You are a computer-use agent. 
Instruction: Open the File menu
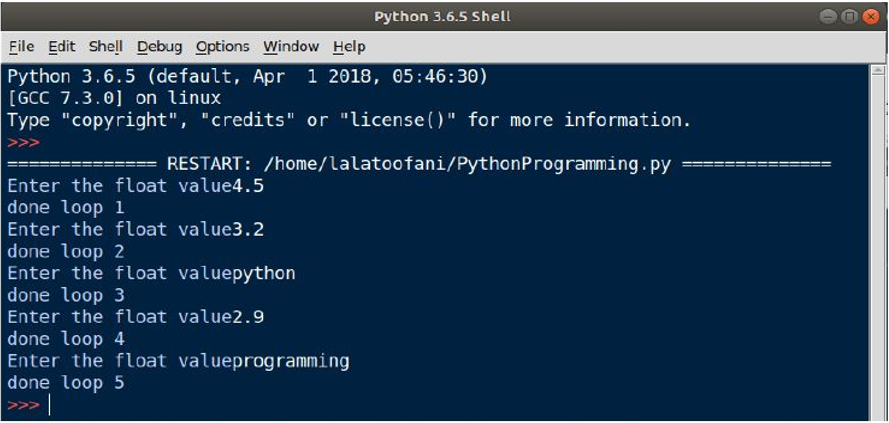(22, 46)
